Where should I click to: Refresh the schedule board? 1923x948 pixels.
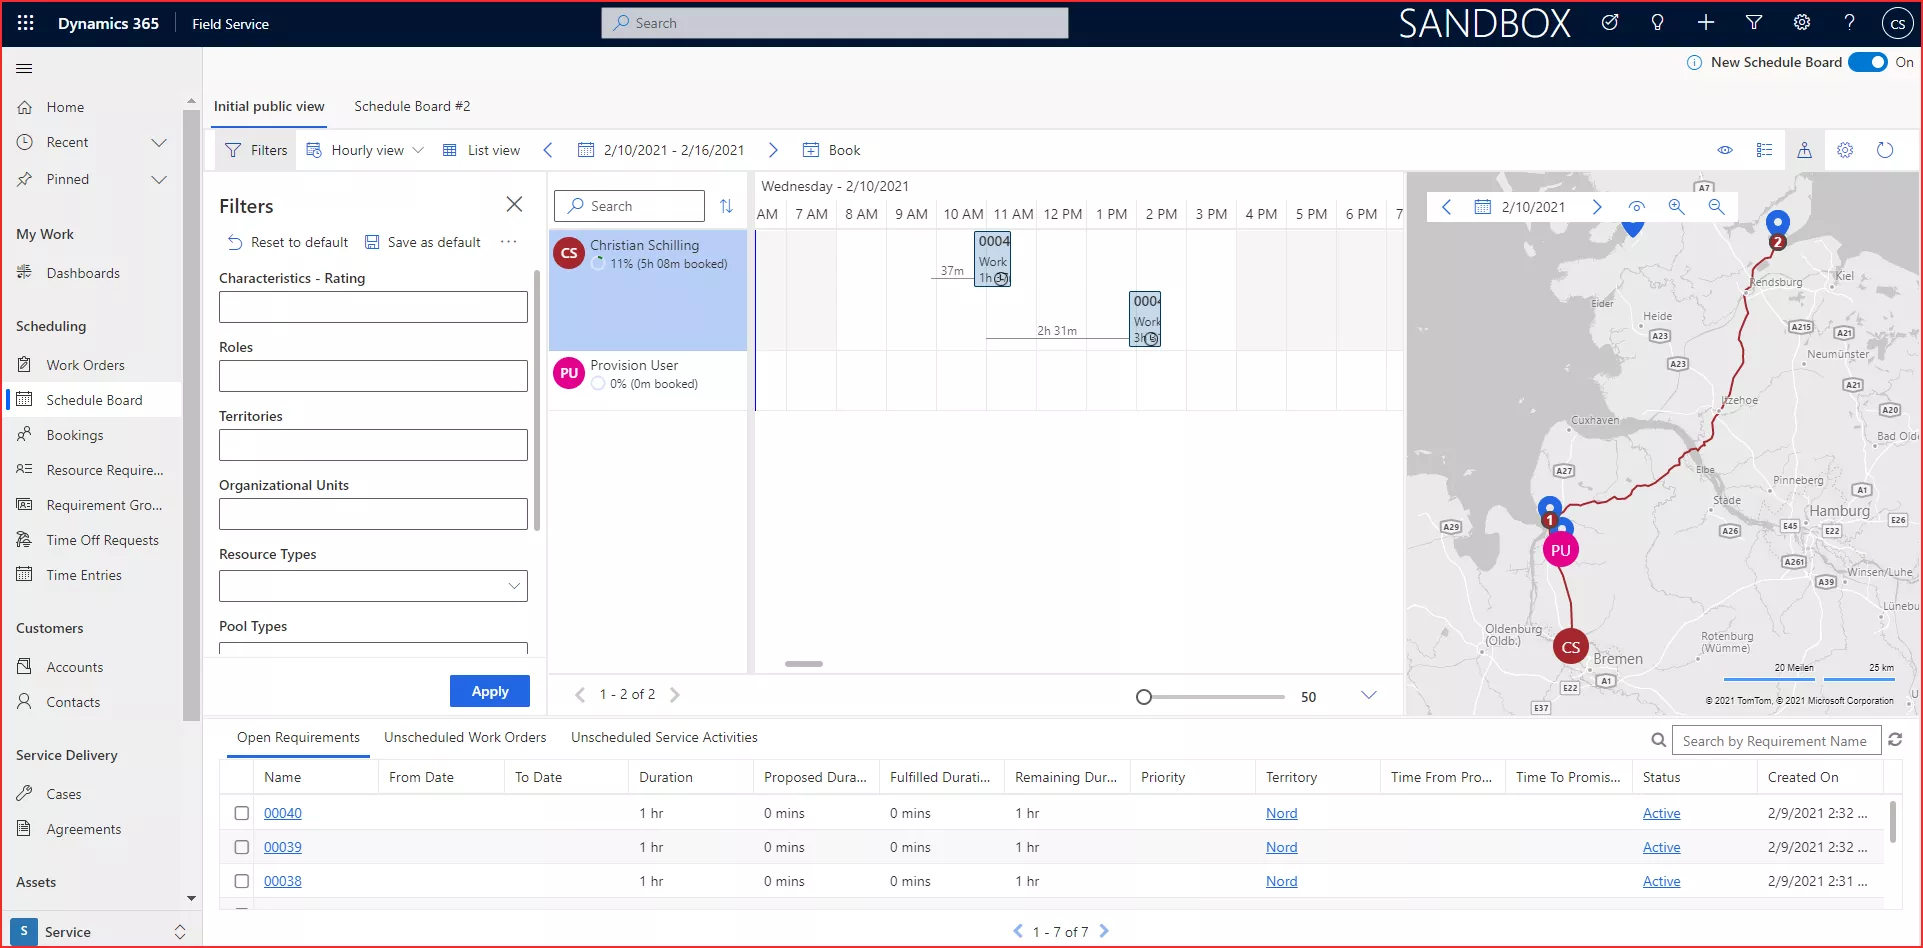(x=1885, y=150)
